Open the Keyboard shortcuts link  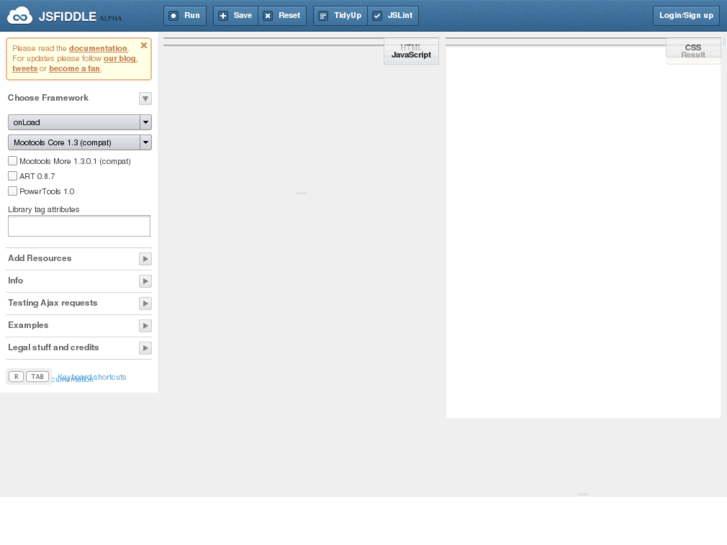[x=92, y=377]
